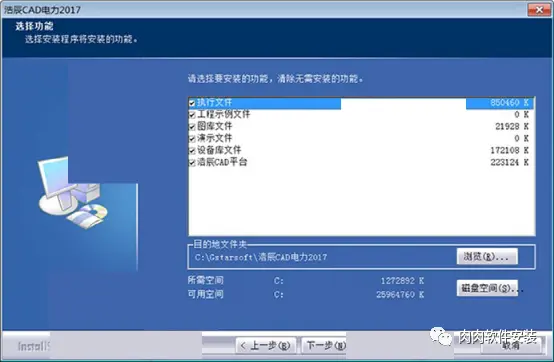This screenshot has width=554, height=362.
Task: Toggle the 设备库文件 checkbox
Action: [x=192, y=151]
